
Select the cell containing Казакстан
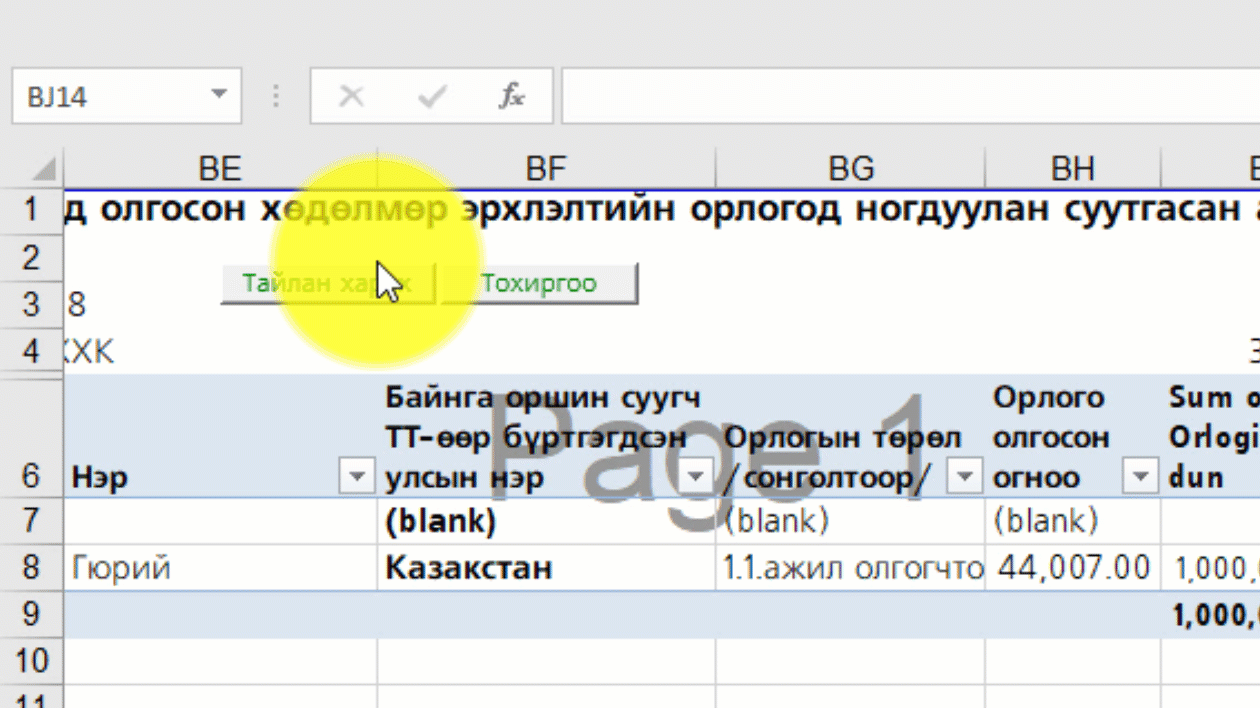470,567
